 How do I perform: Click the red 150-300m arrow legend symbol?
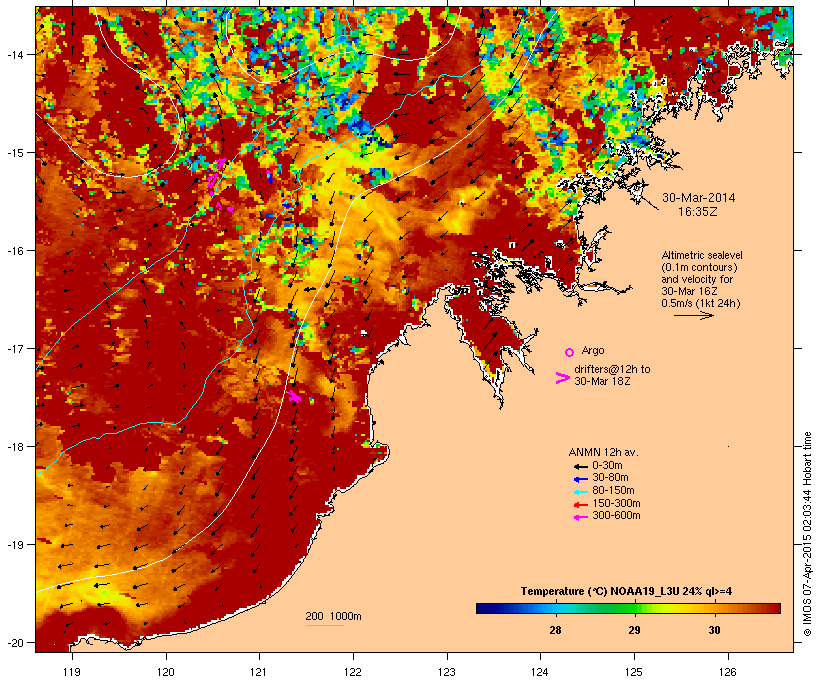[x=580, y=505]
